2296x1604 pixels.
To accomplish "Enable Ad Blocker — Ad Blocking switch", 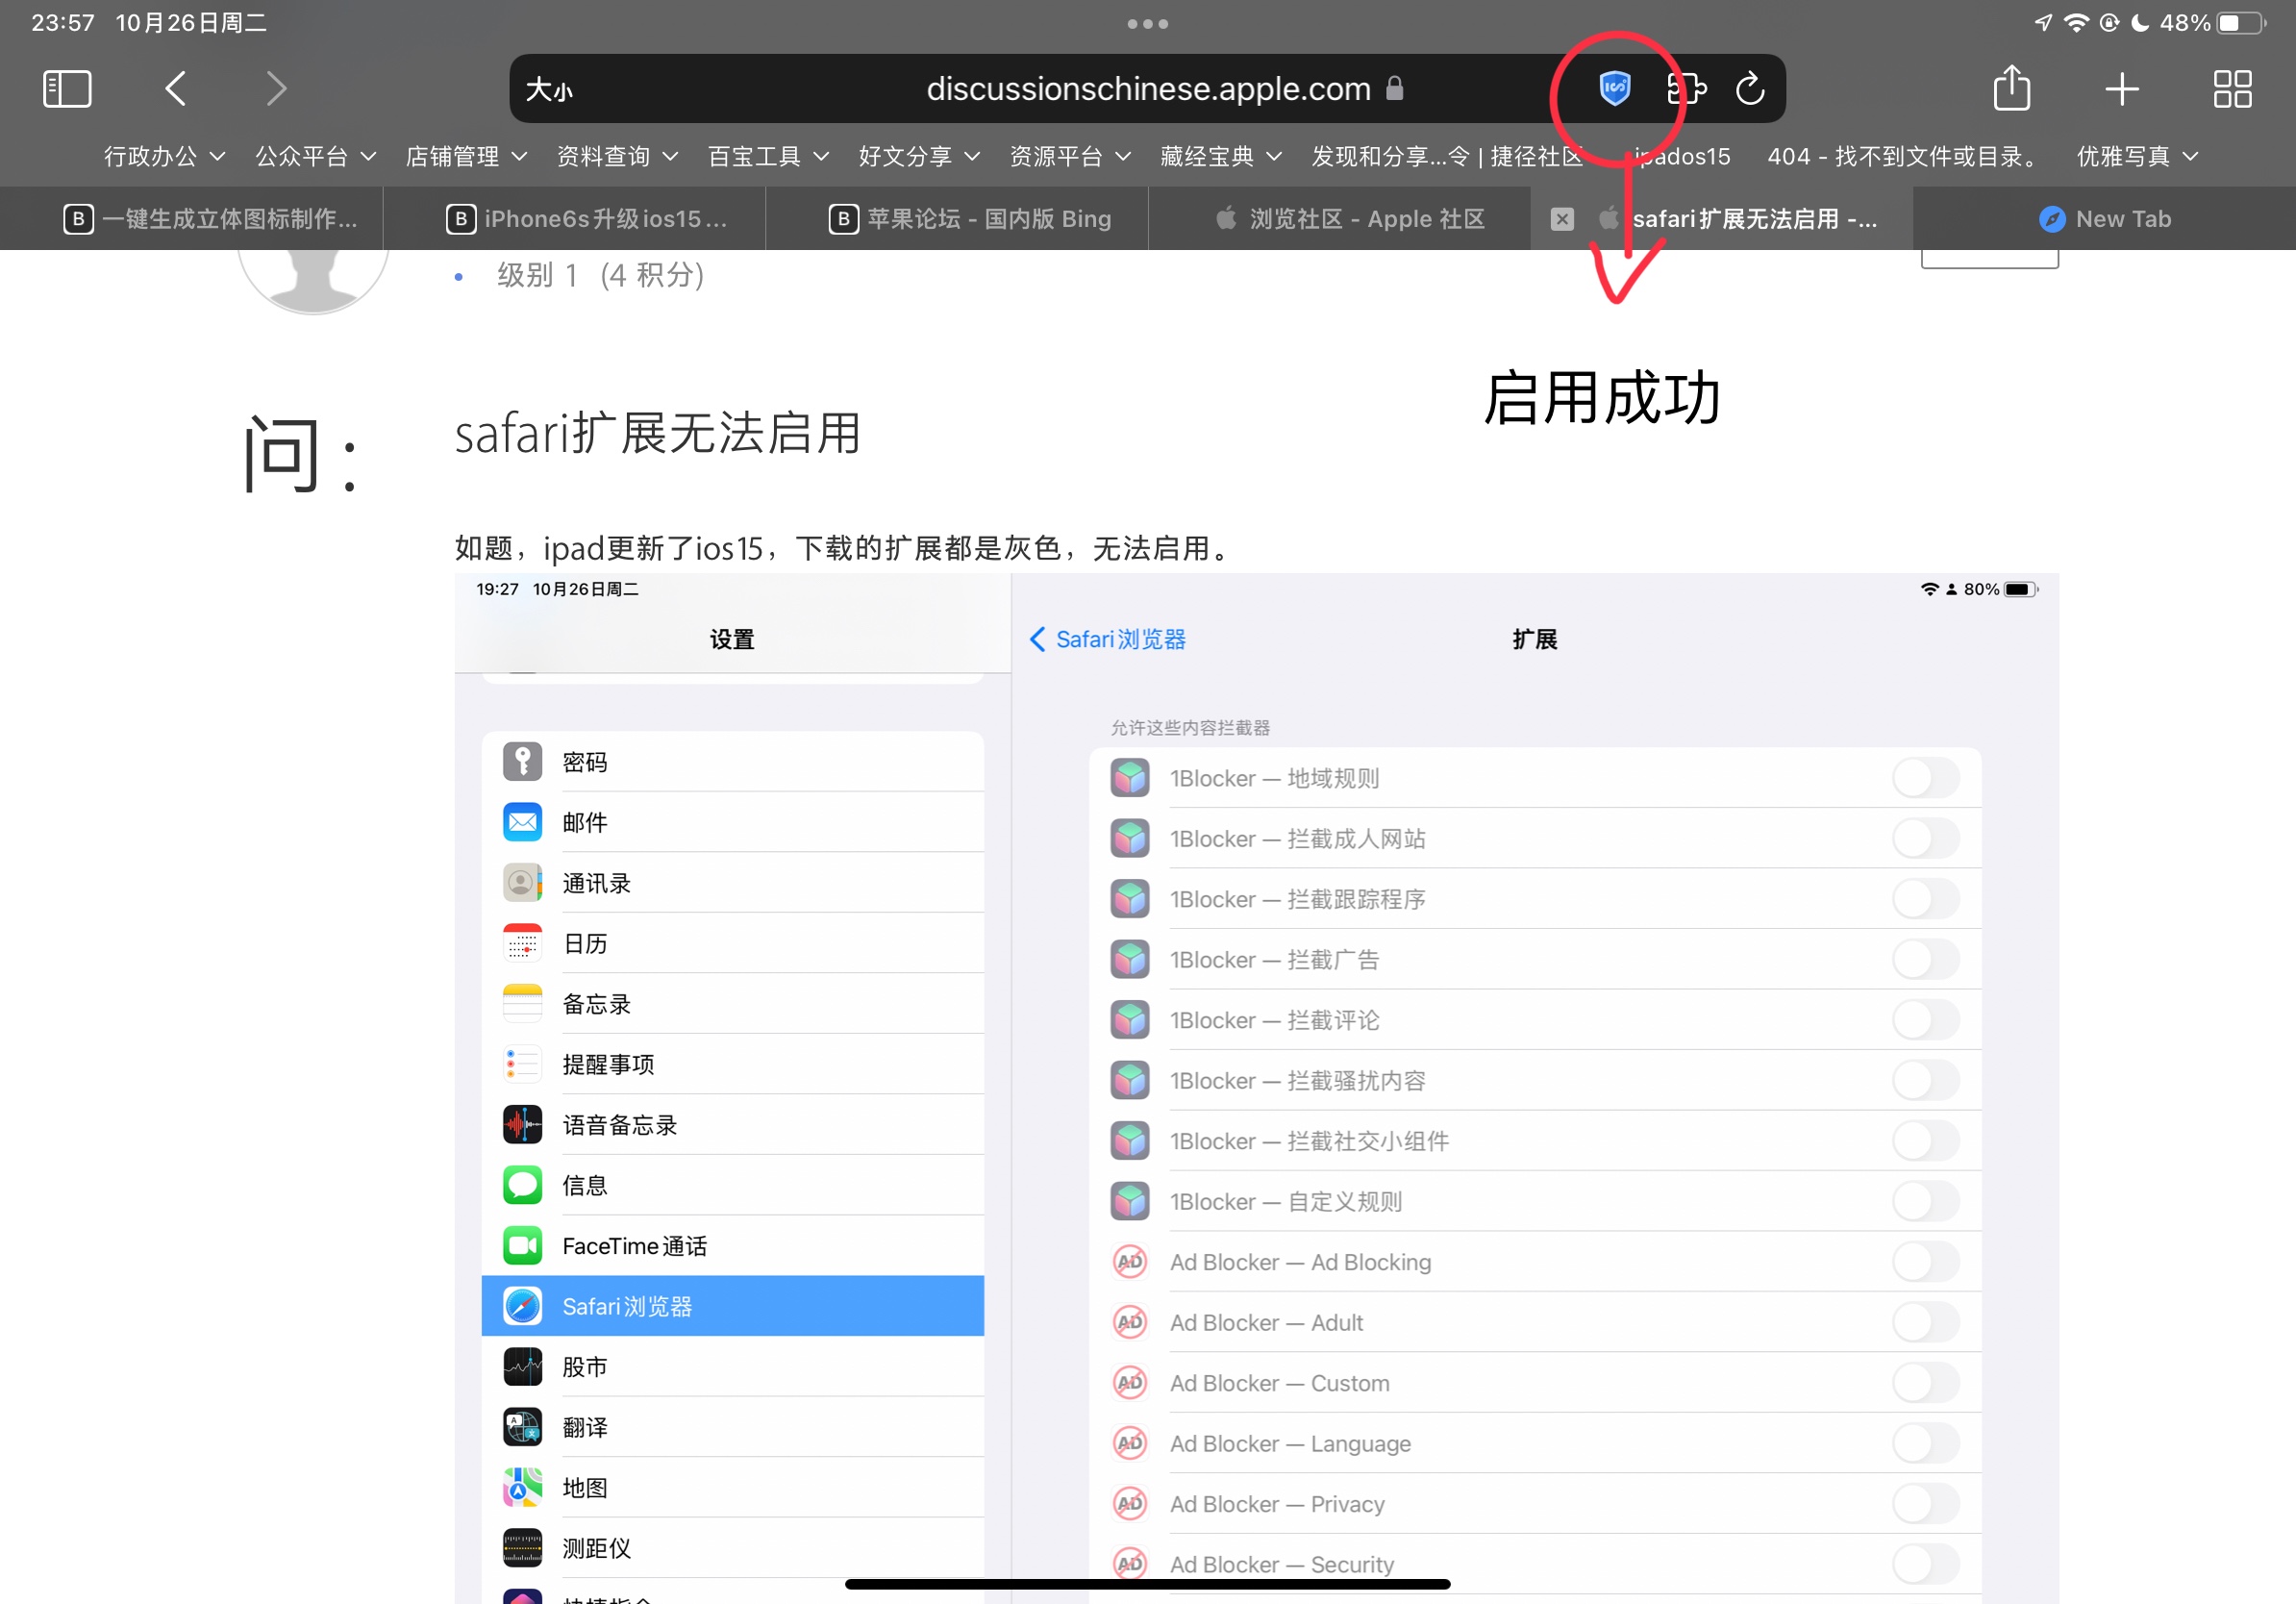I will coord(1925,1262).
